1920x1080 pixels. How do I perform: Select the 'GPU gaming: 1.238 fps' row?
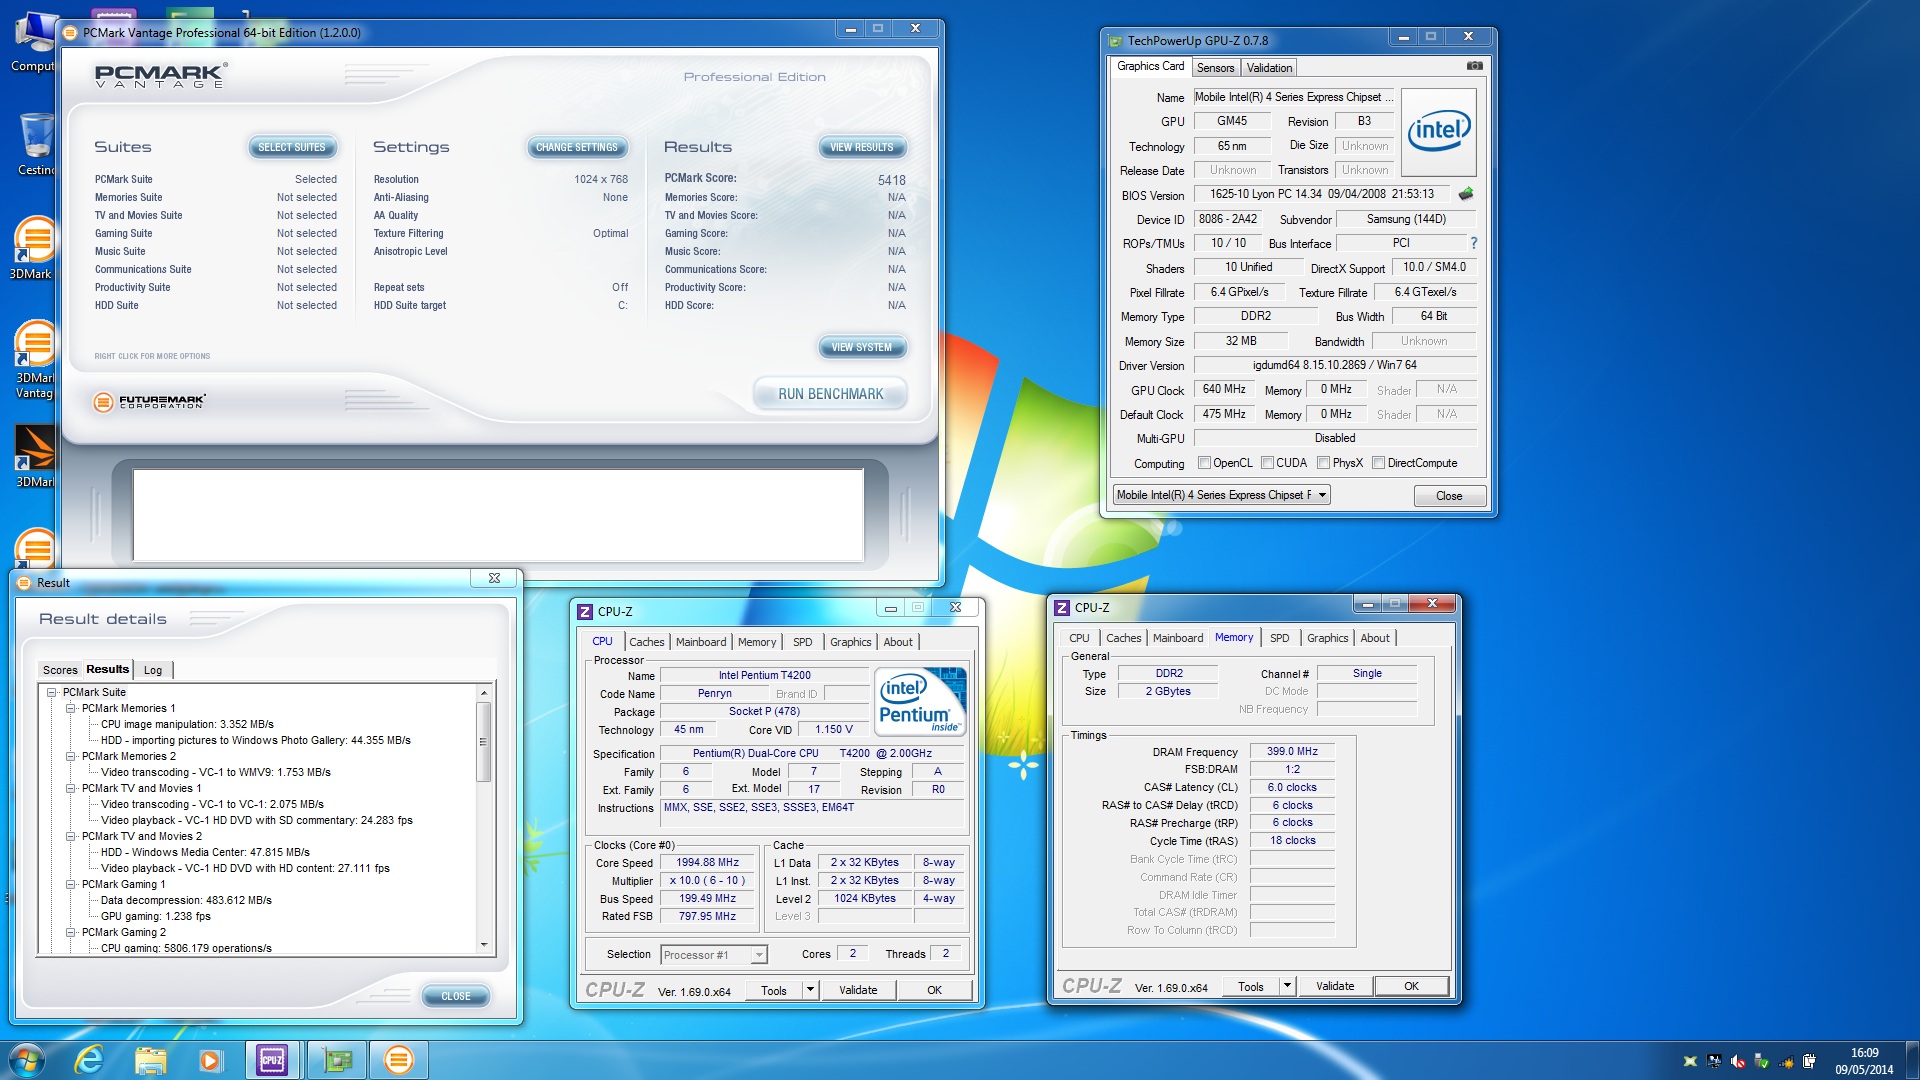156,916
